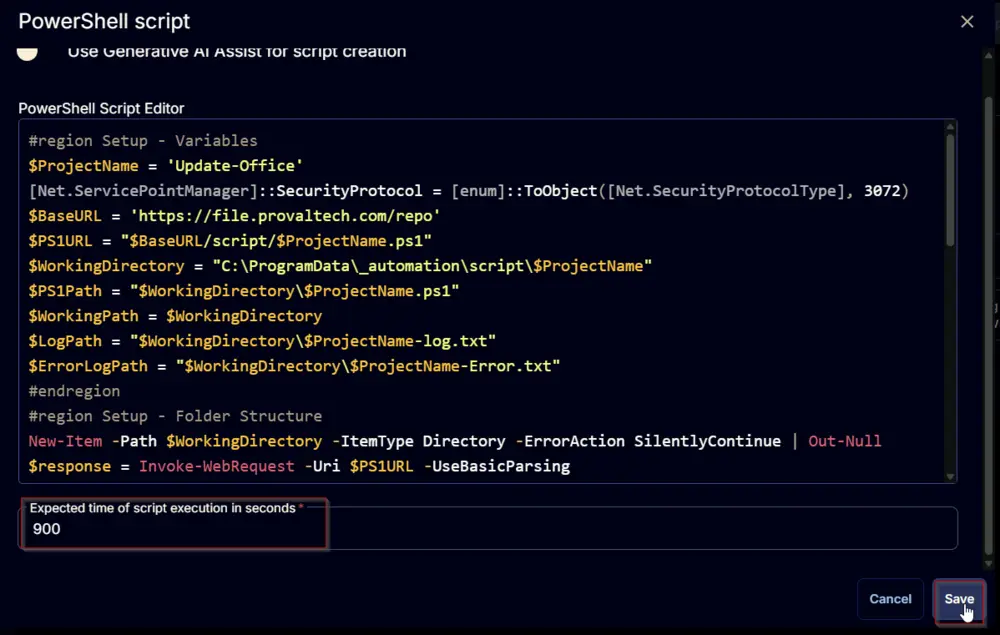
Task: Click the $WorkingPath = $WorkingDirectory line
Action: point(175,316)
